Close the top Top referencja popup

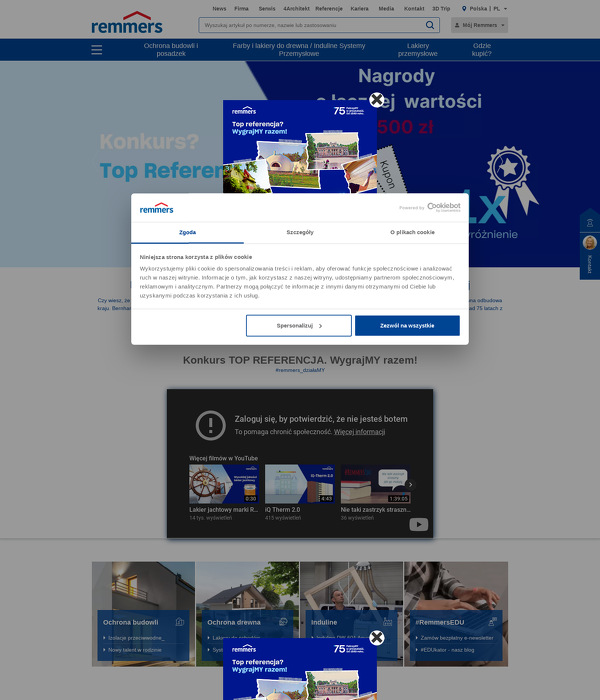[377, 100]
